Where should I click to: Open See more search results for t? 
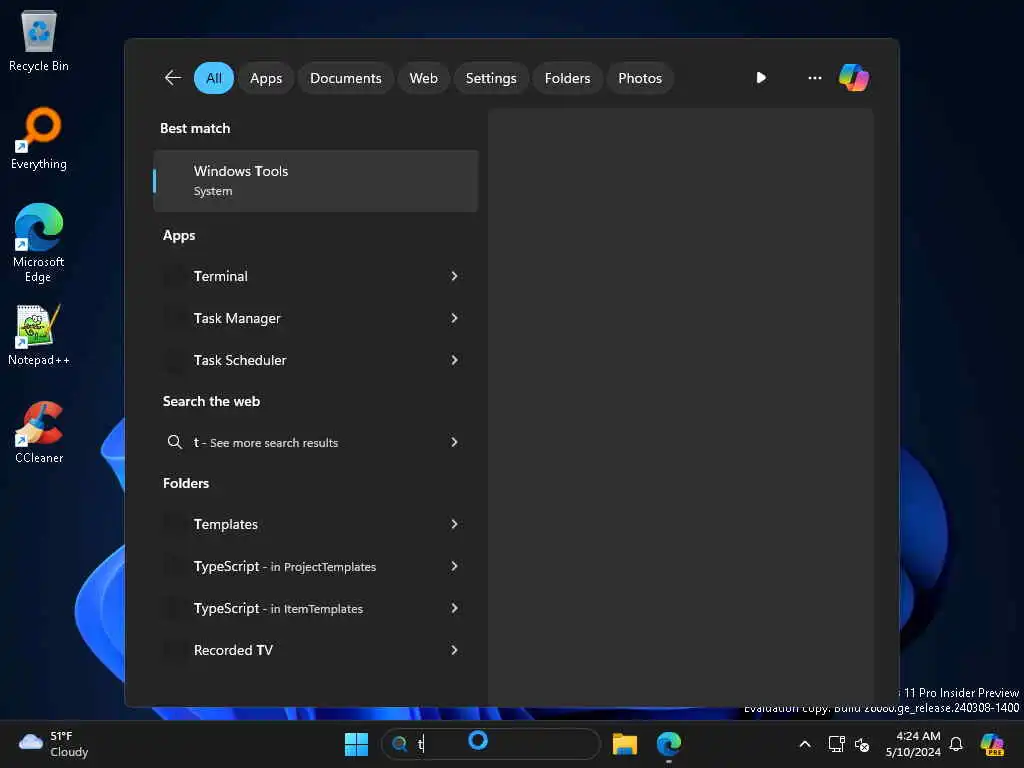click(315, 442)
